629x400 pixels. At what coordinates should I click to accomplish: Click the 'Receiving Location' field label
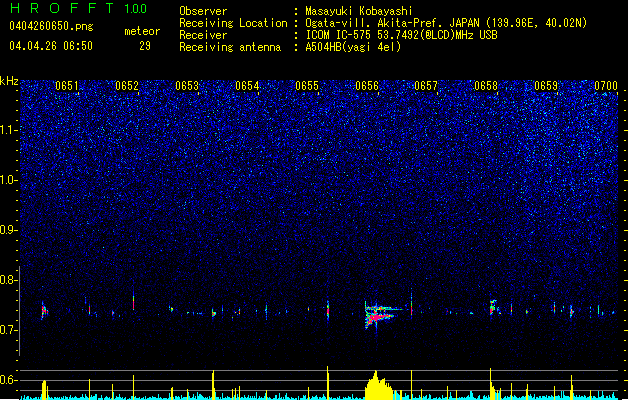tap(233, 23)
